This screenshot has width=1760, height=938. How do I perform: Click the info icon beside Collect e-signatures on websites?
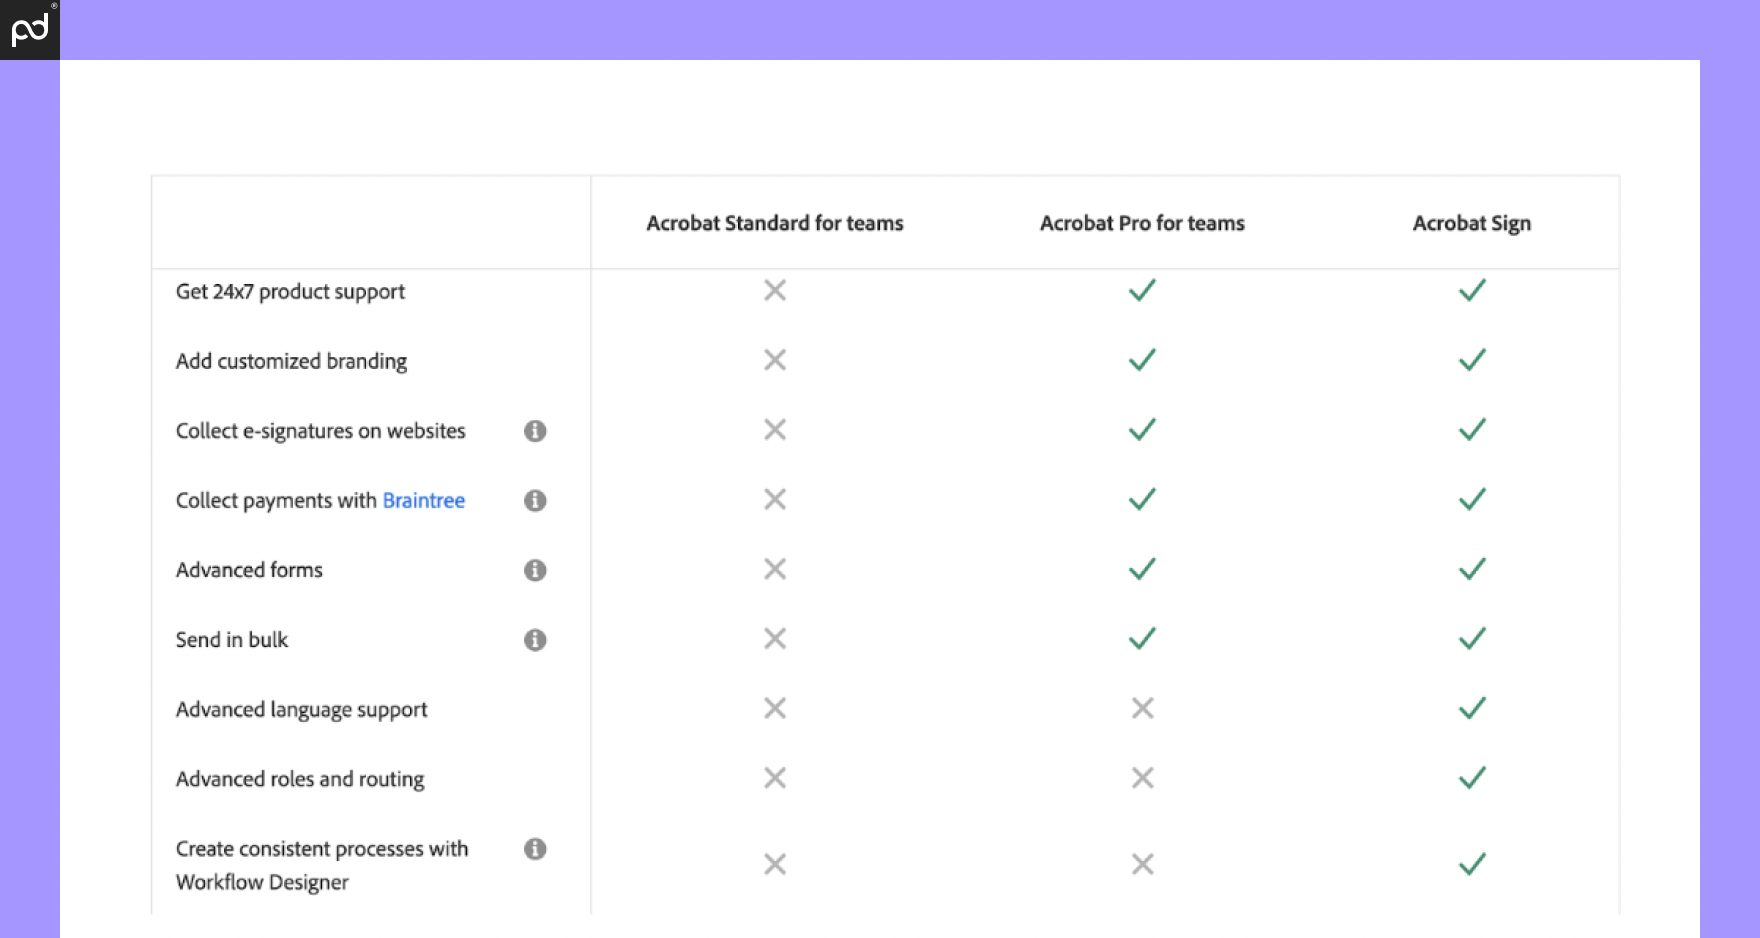tap(536, 431)
